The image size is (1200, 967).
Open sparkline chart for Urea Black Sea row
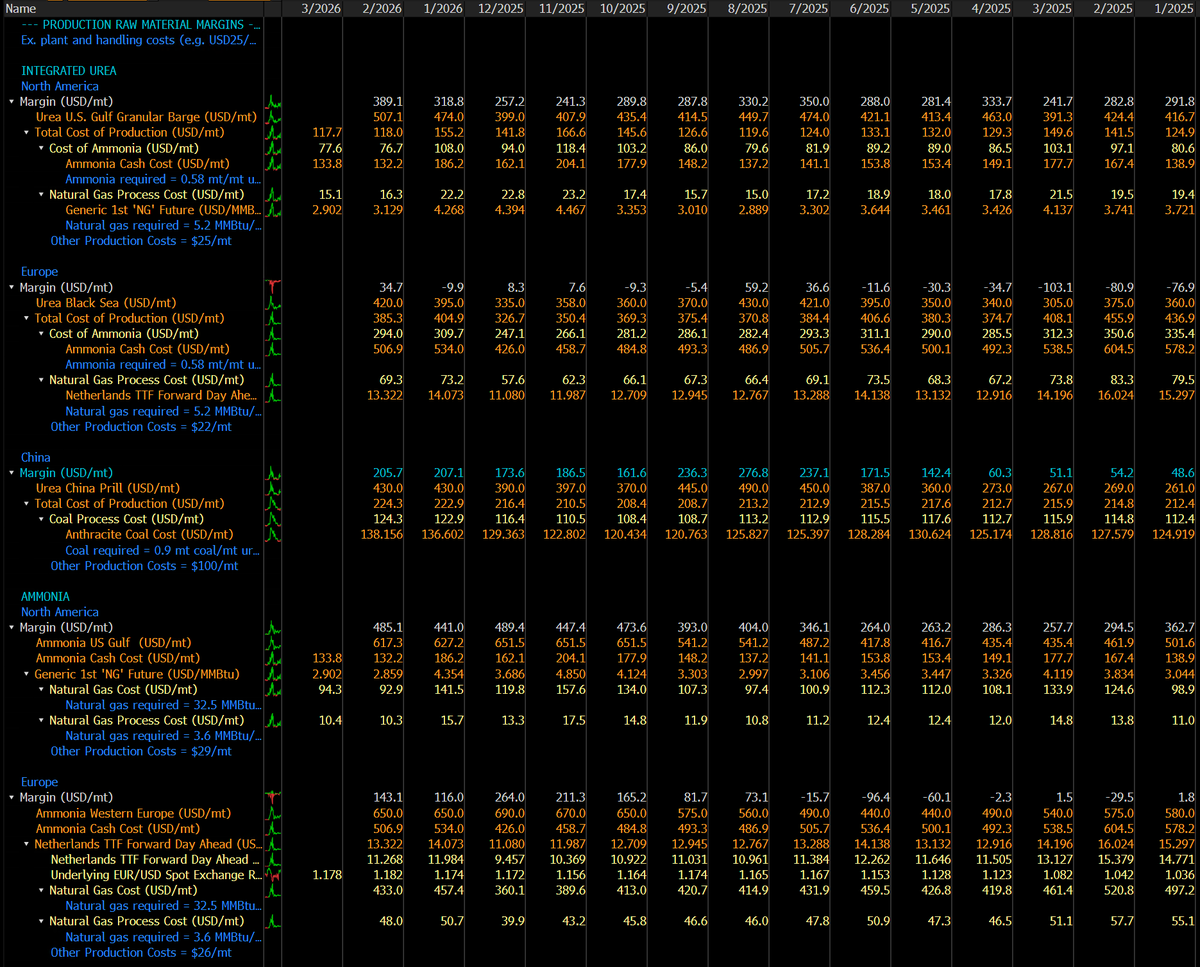point(273,303)
